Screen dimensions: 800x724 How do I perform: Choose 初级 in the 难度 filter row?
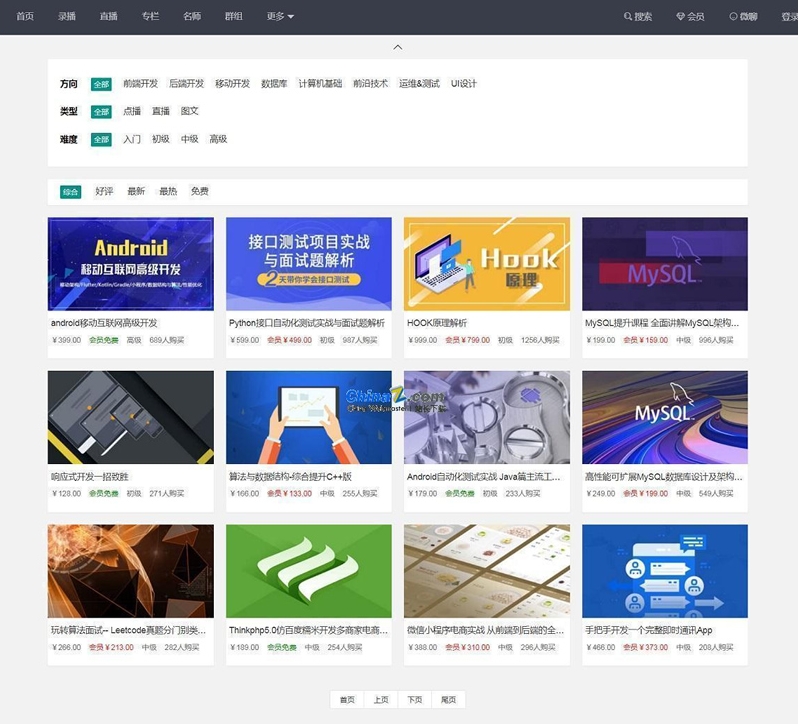tap(161, 139)
